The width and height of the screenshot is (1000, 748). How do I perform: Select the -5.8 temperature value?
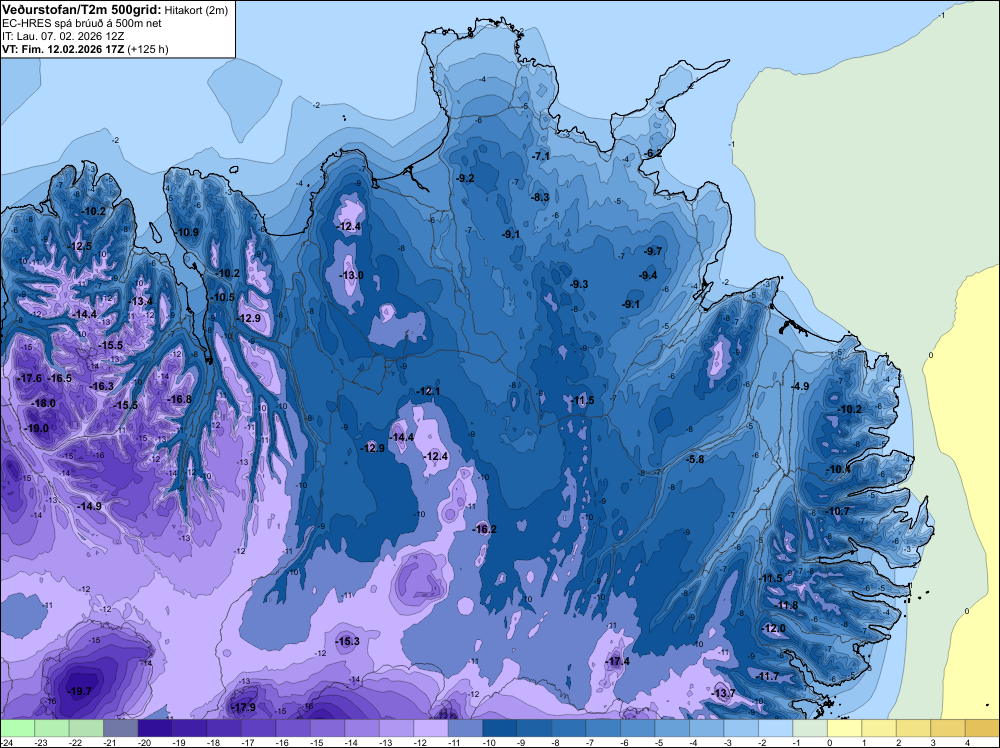[695, 459]
